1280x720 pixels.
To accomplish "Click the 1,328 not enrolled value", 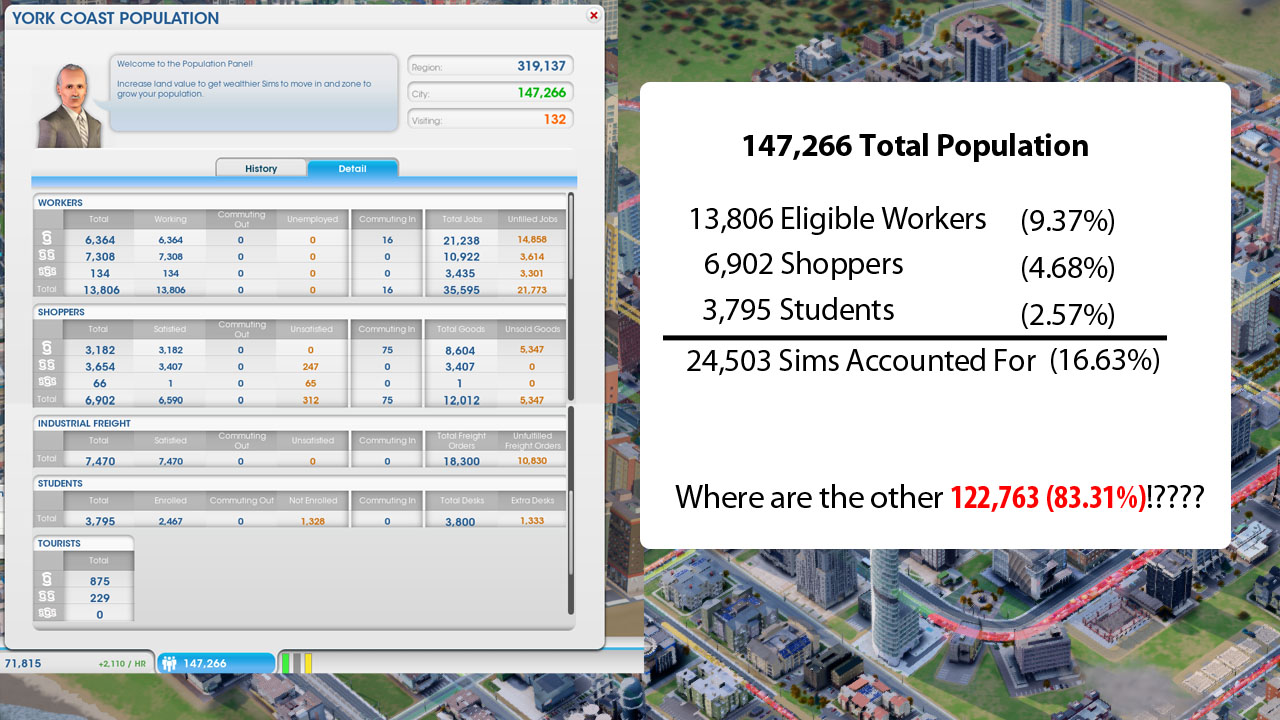I will pyautogui.click(x=312, y=521).
